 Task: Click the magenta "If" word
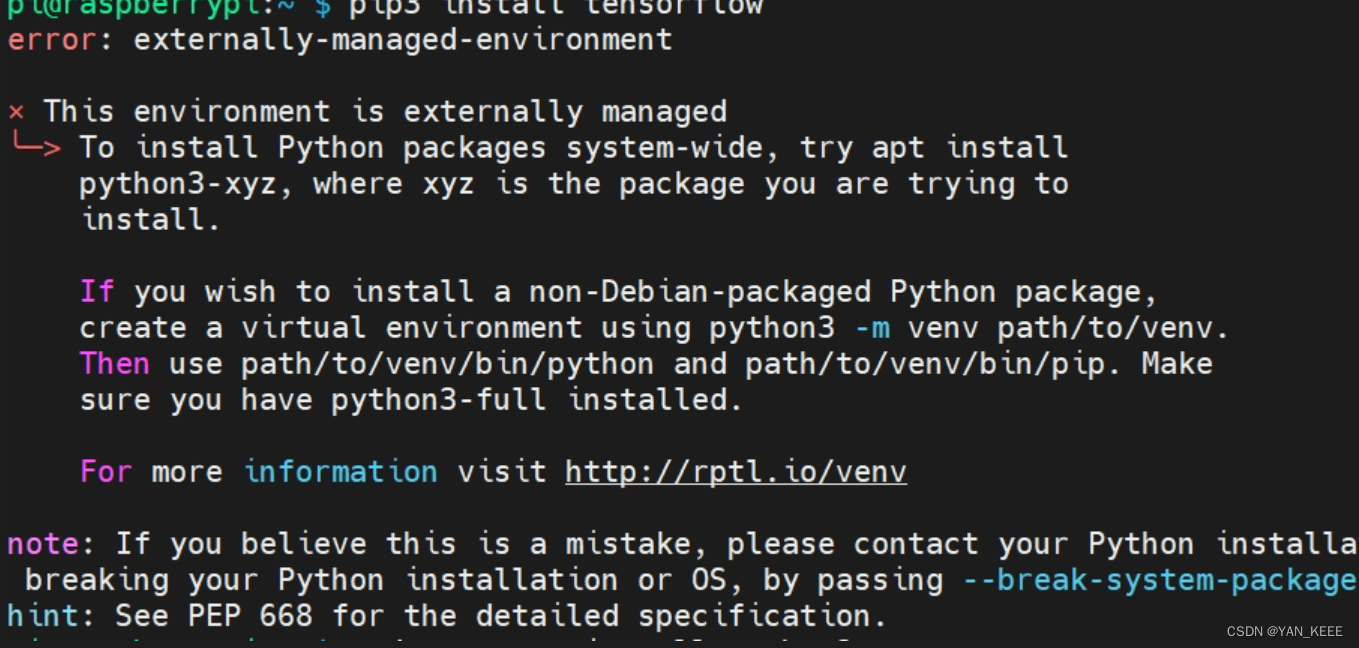tap(97, 292)
